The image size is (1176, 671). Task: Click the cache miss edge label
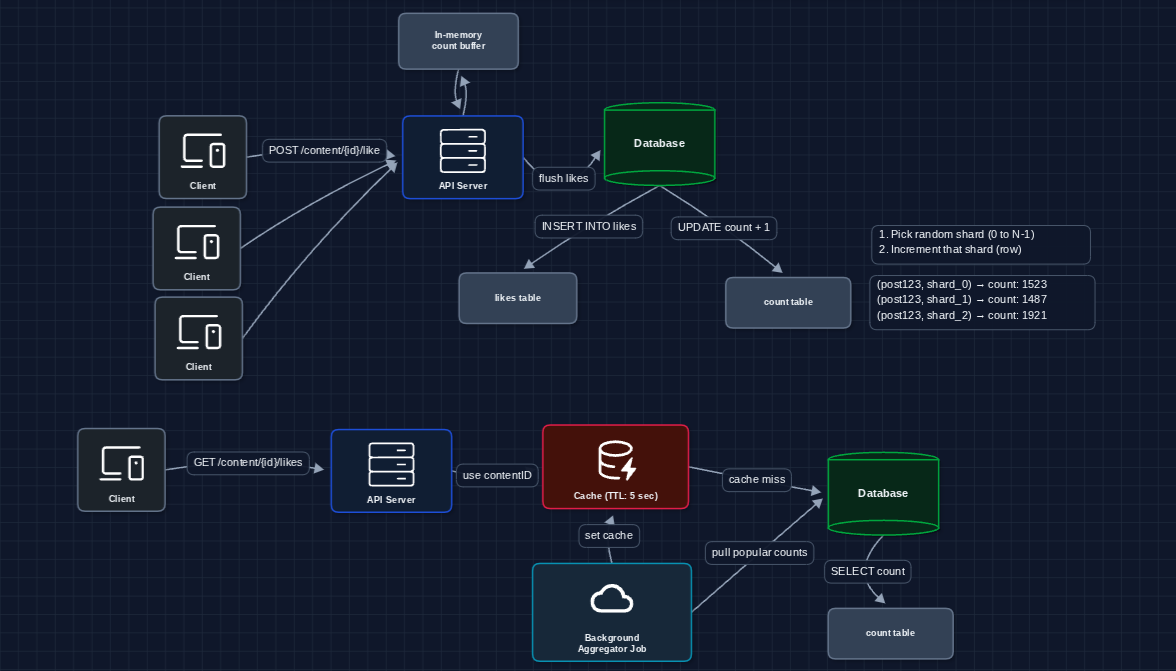[x=757, y=480]
